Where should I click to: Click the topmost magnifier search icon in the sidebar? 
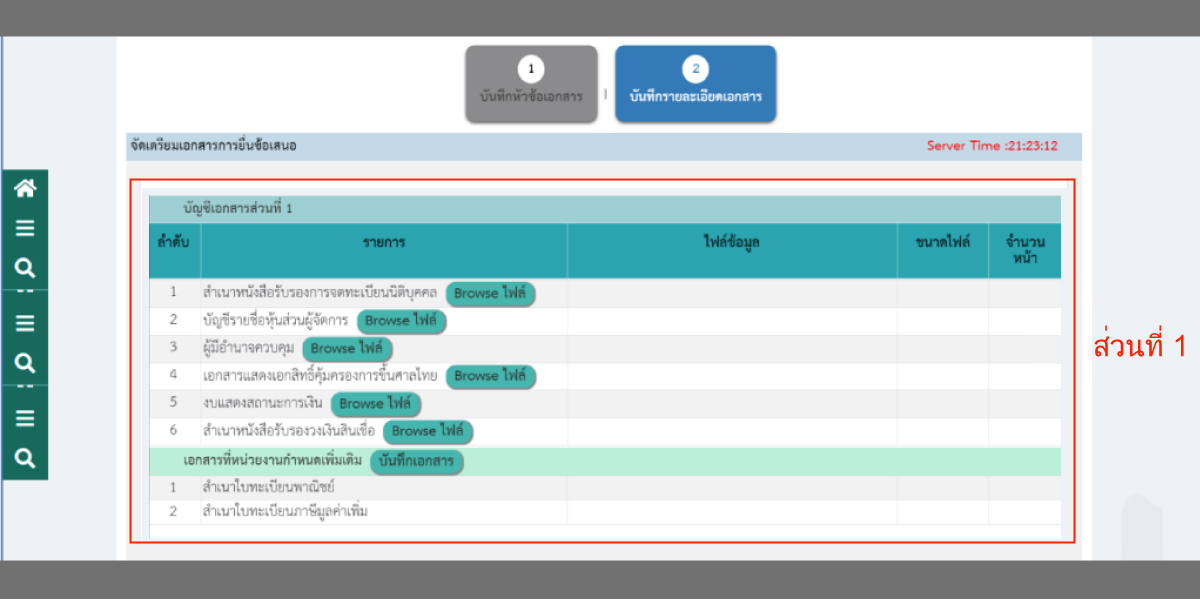click(25, 268)
